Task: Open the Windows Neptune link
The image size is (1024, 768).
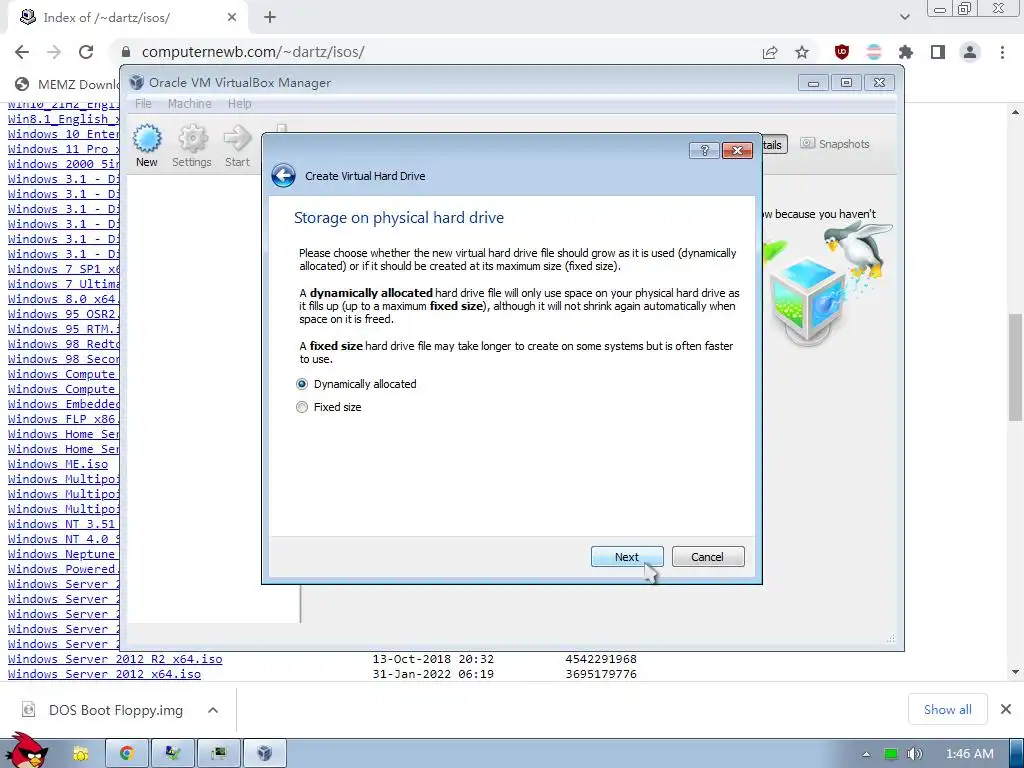Action: click(x=63, y=554)
